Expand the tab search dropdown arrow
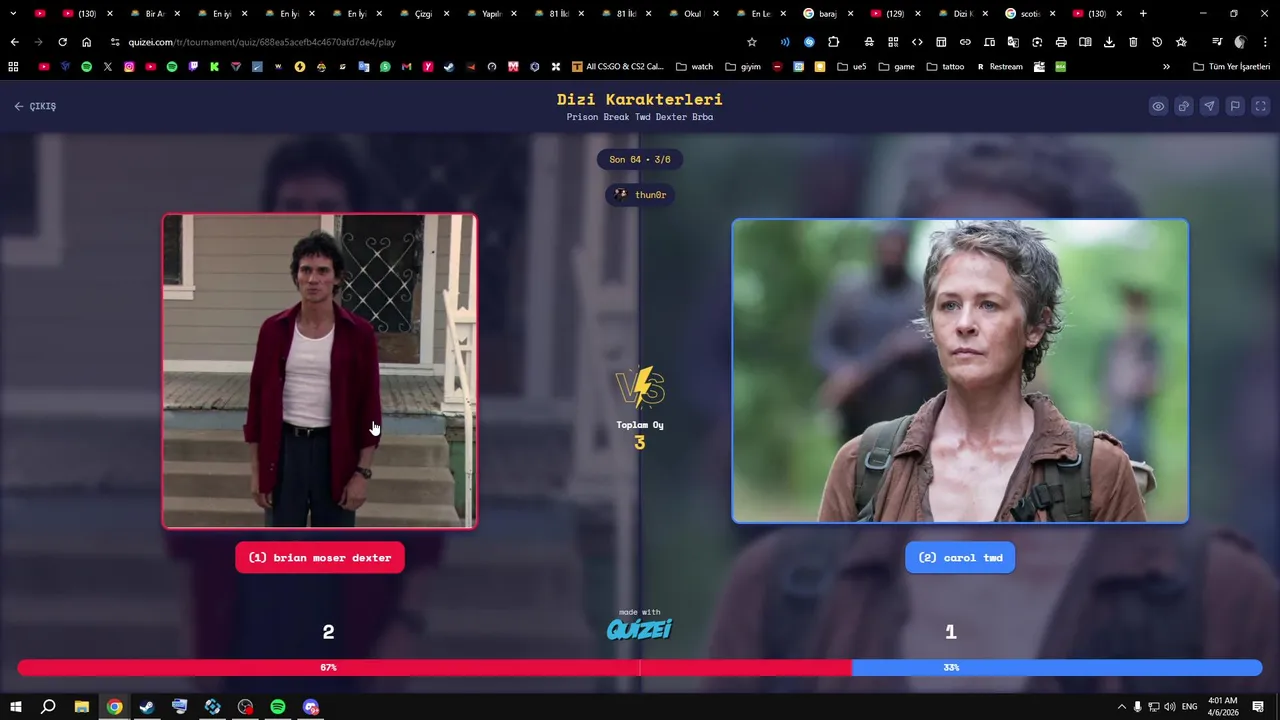Image resolution: width=1280 pixels, height=720 pixels. (x=13, y=14)
